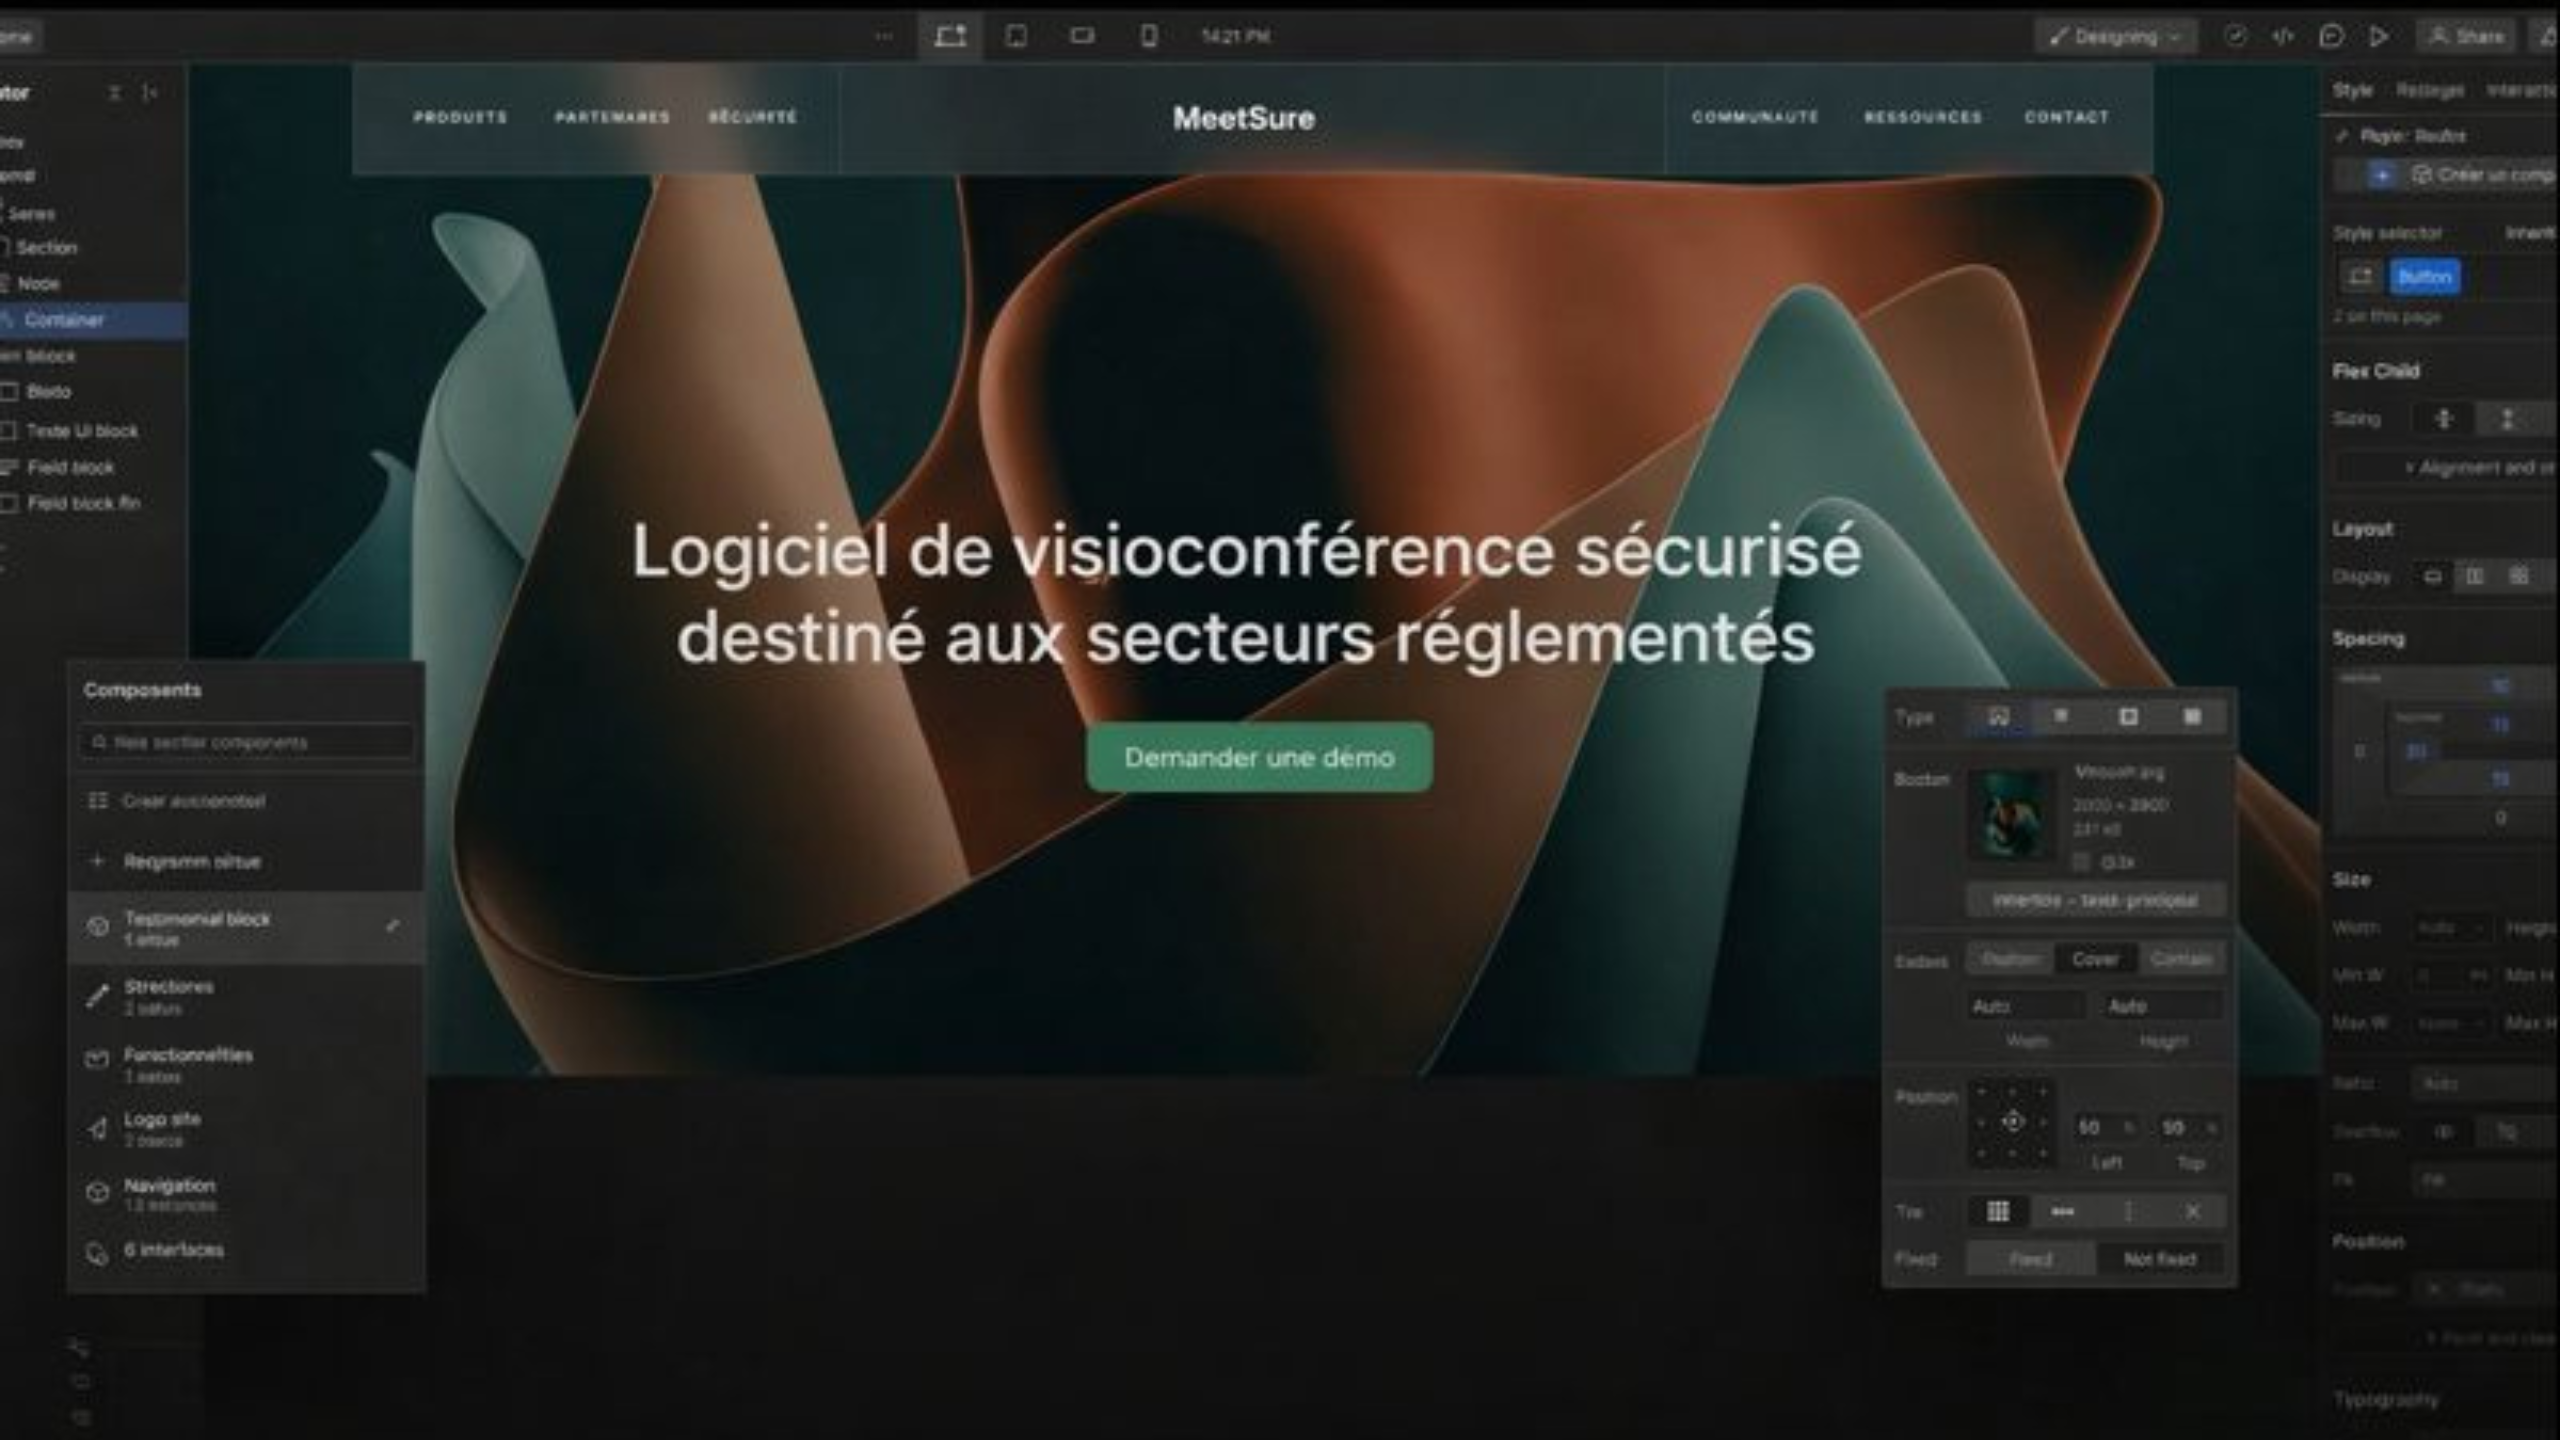The image size is (2560, 1440).
Task: Select the mobile preview icon in top toolbar
Action: click(x=1149, y=36)
